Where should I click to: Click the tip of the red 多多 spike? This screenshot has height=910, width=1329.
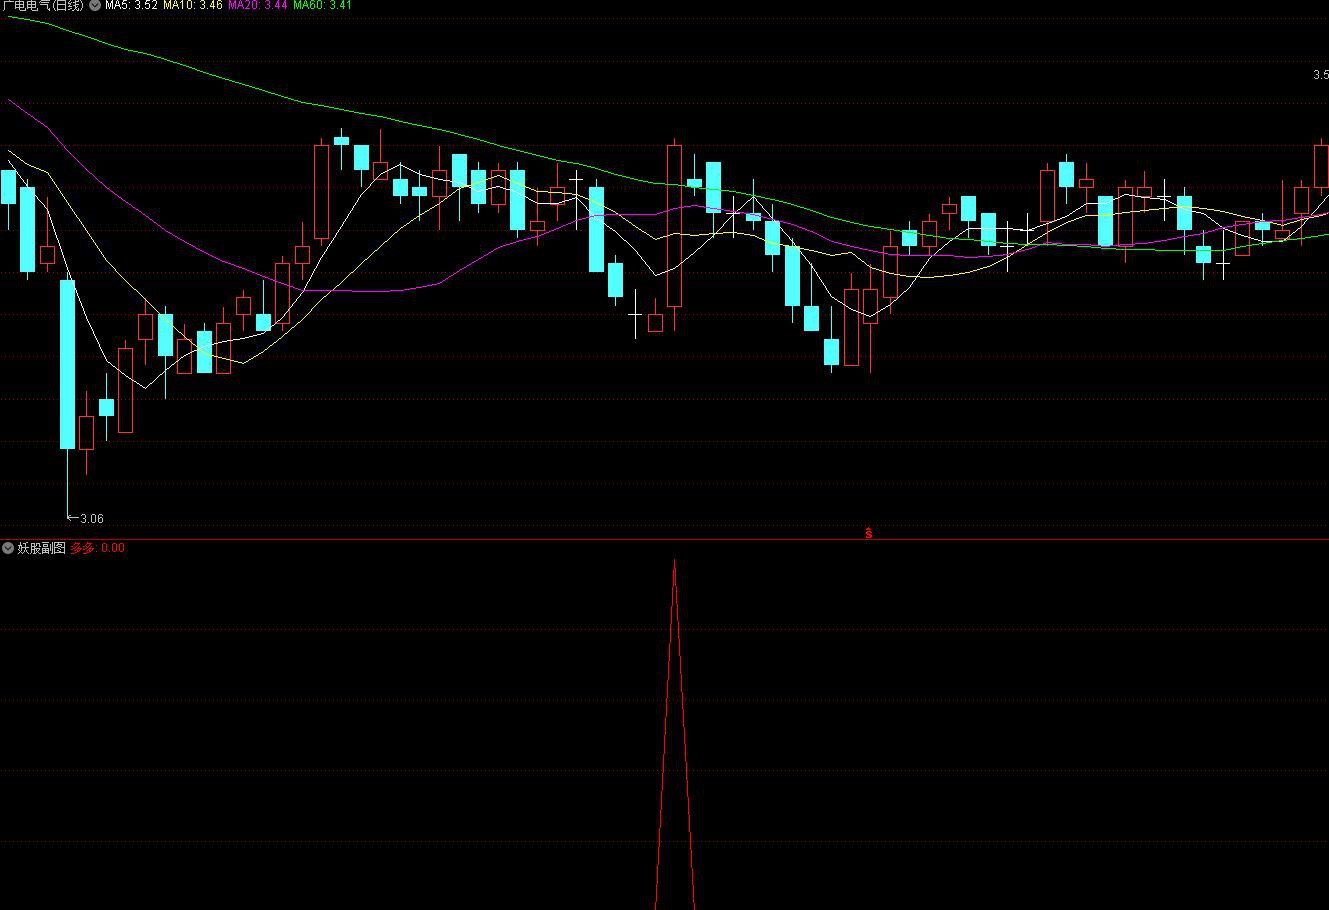pos(675,562)
